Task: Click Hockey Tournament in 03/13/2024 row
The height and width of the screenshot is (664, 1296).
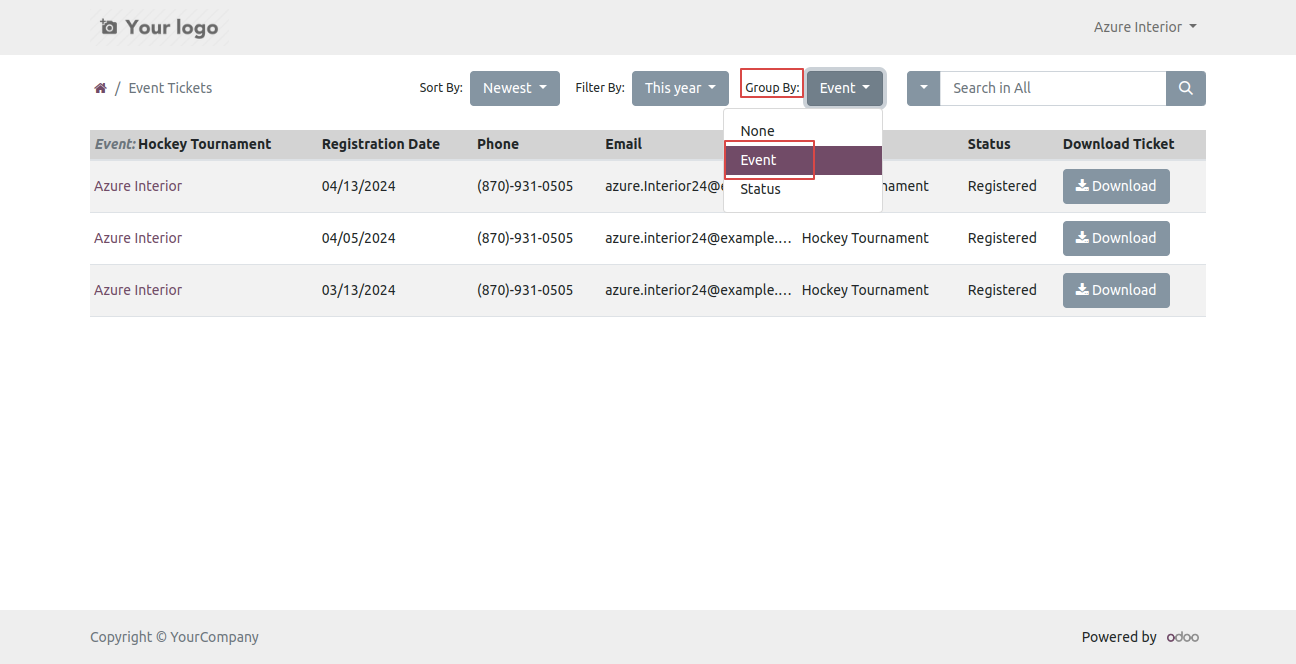Action: coord(865,290)
